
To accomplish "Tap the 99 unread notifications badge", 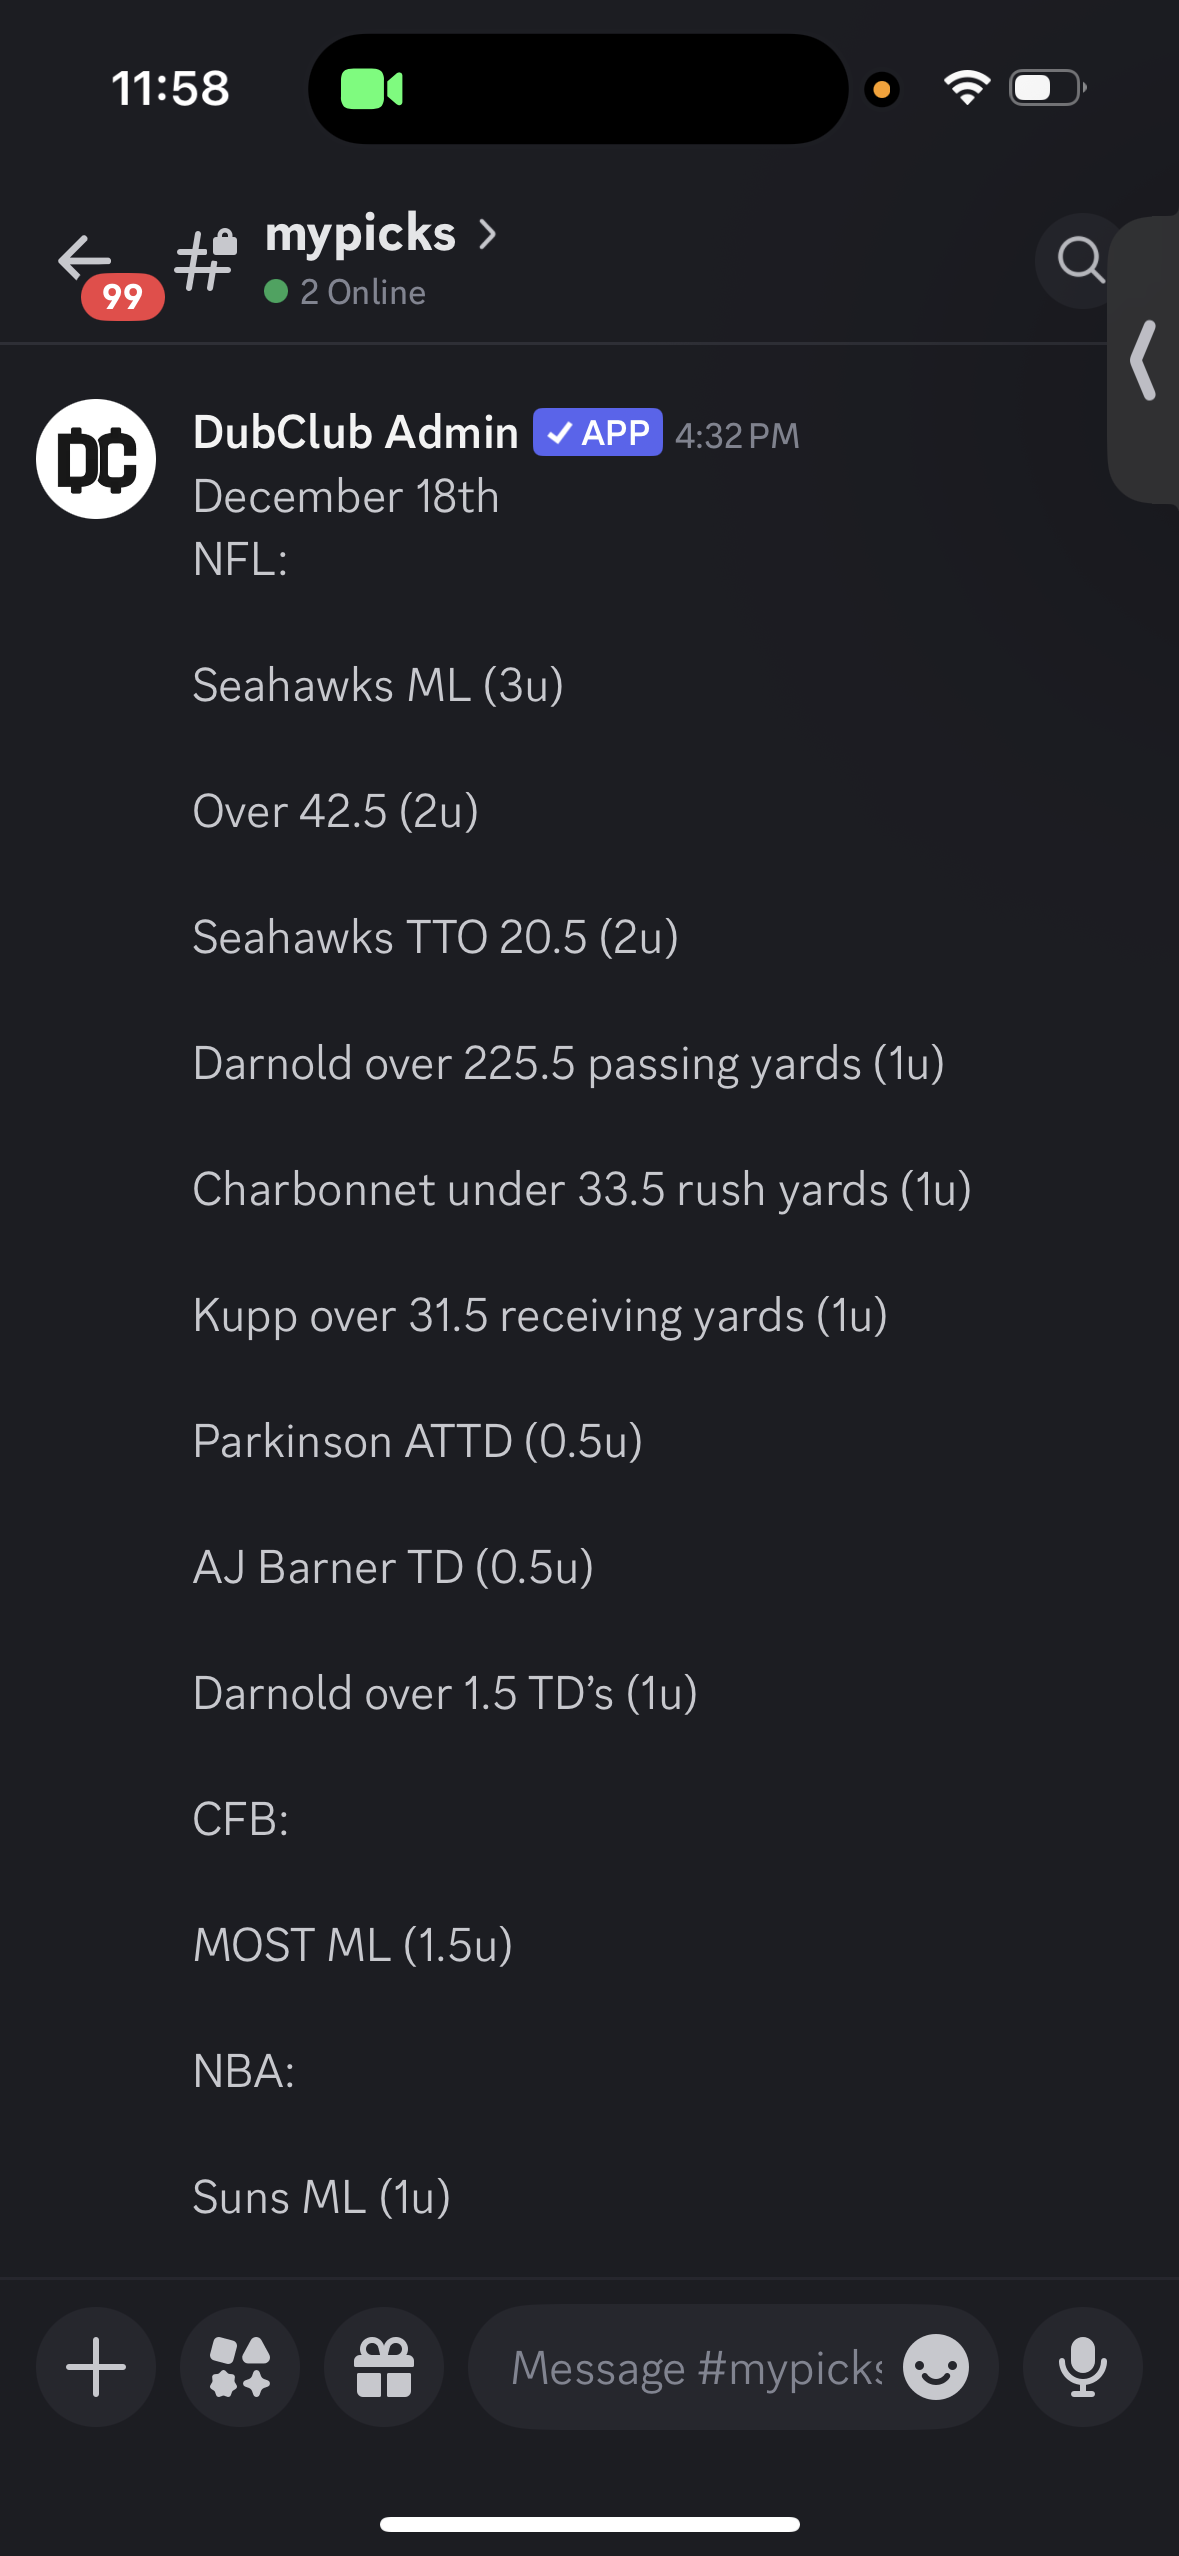I will pyautogui.click(x=122, y=296).
